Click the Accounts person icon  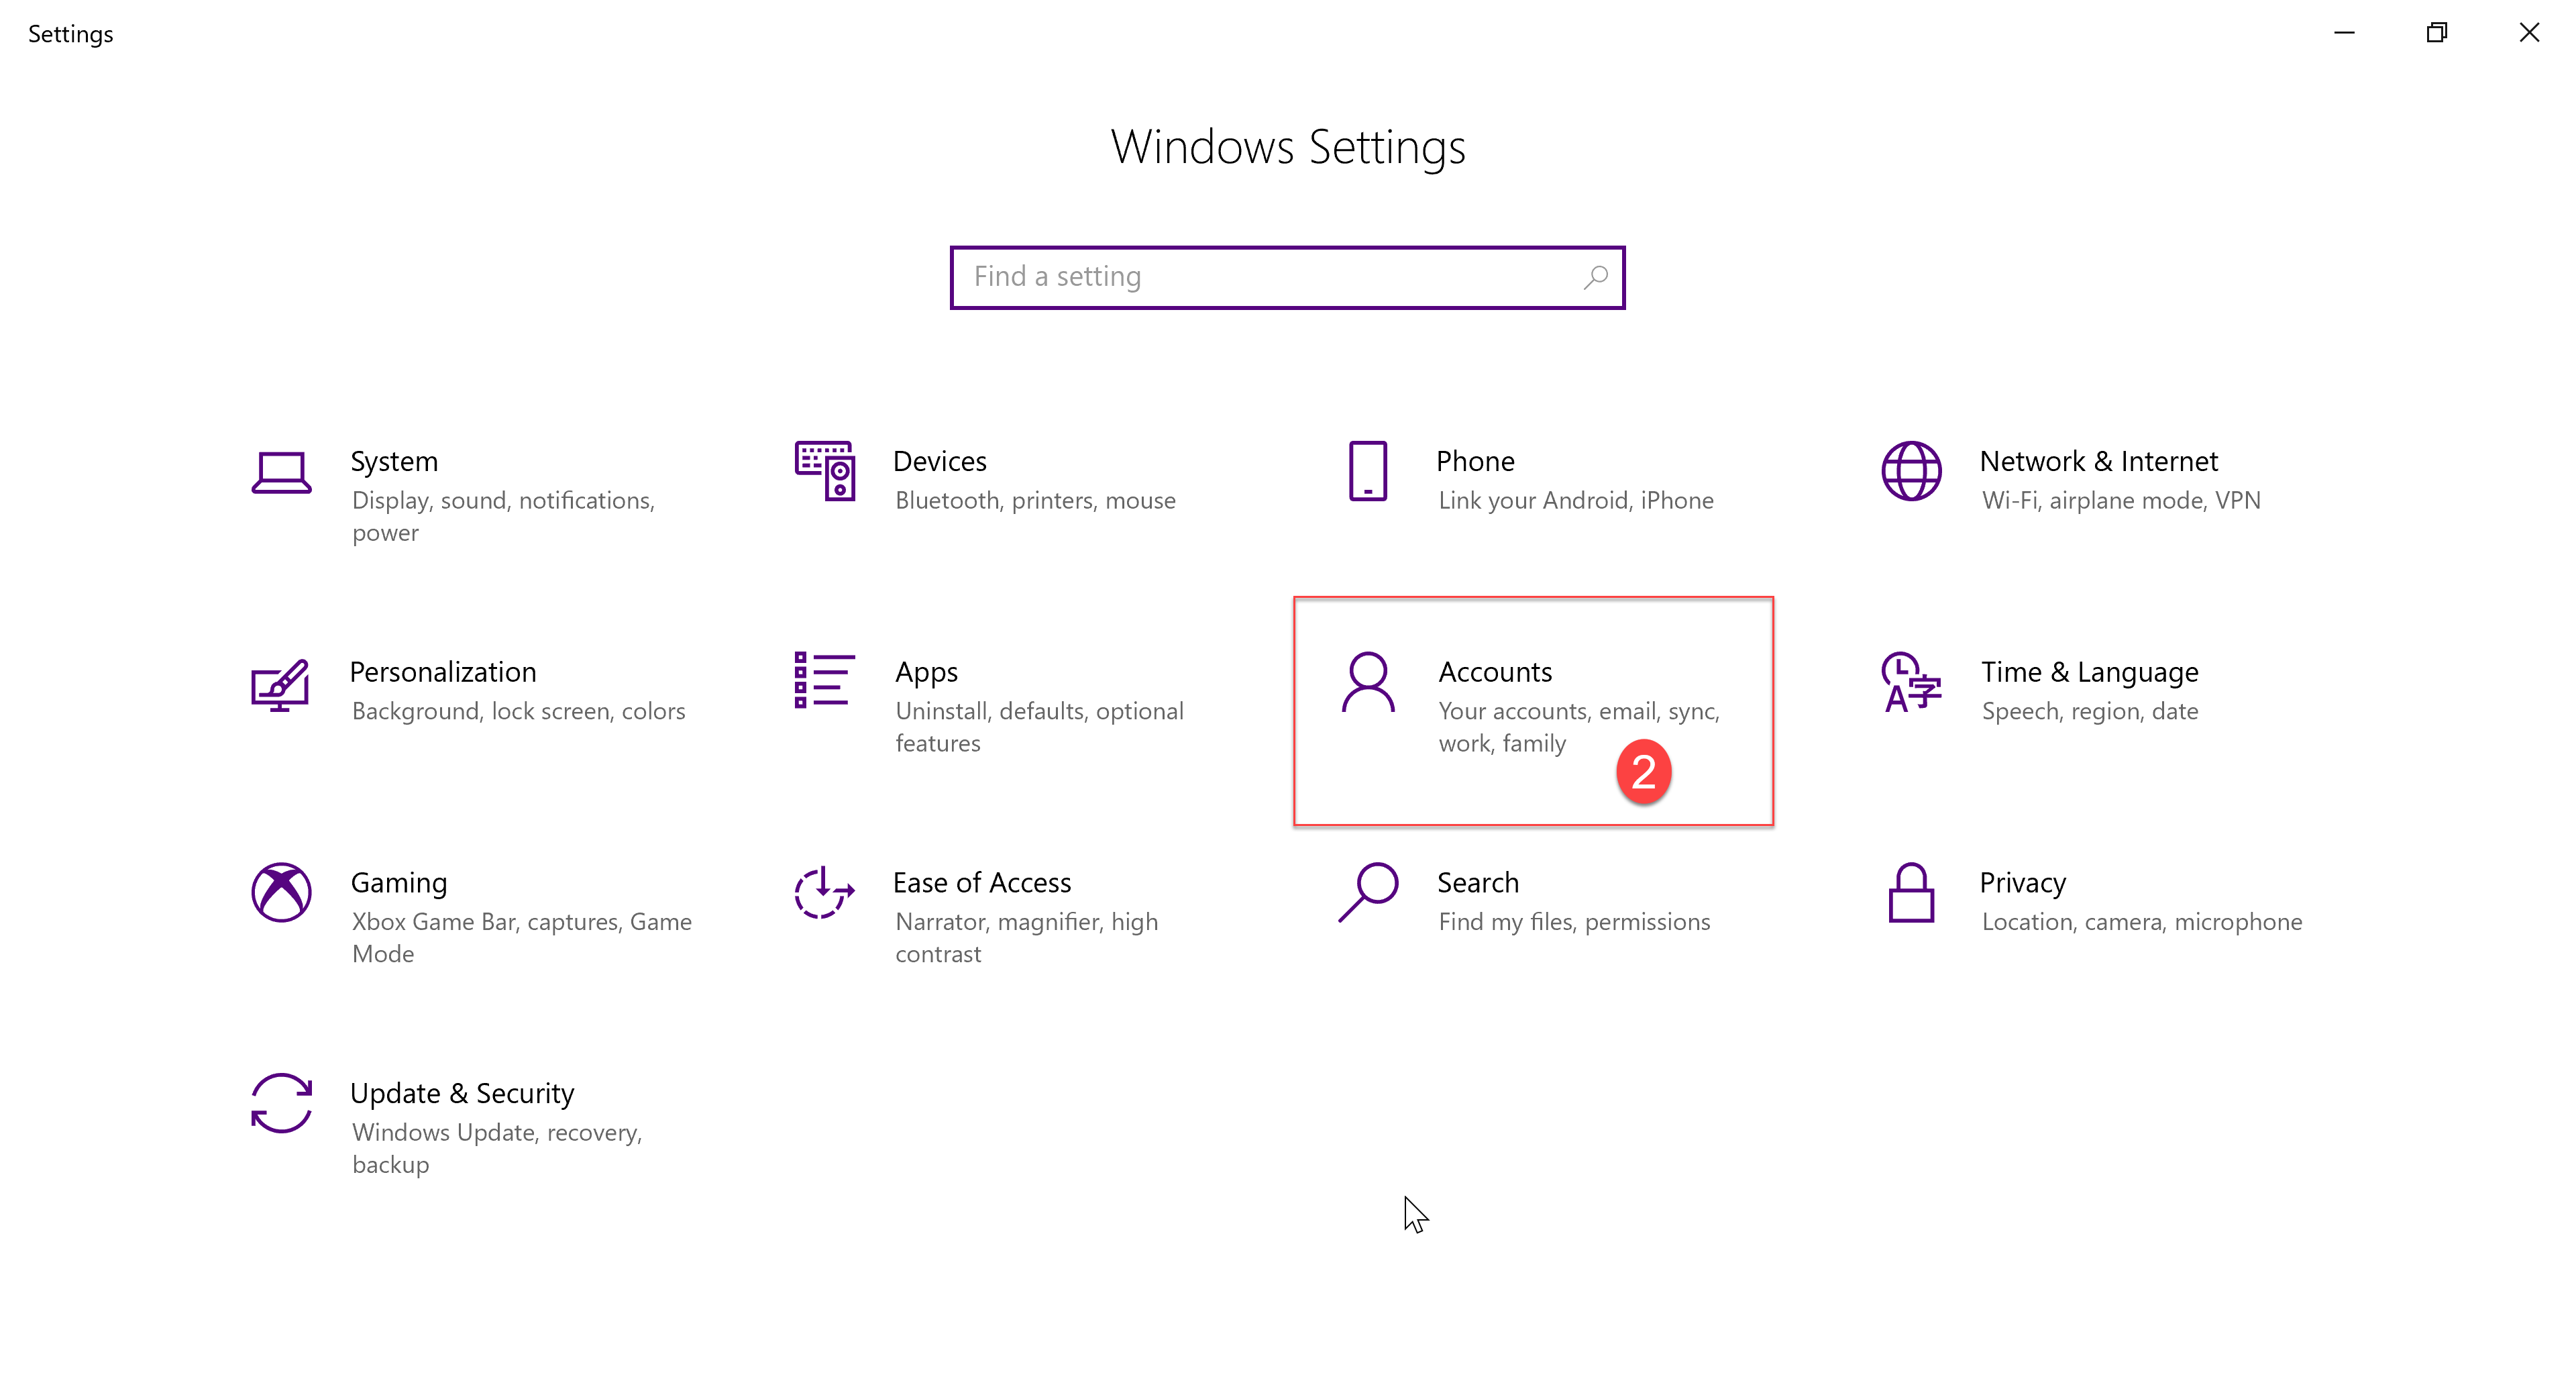click(x=1367, y=682)
